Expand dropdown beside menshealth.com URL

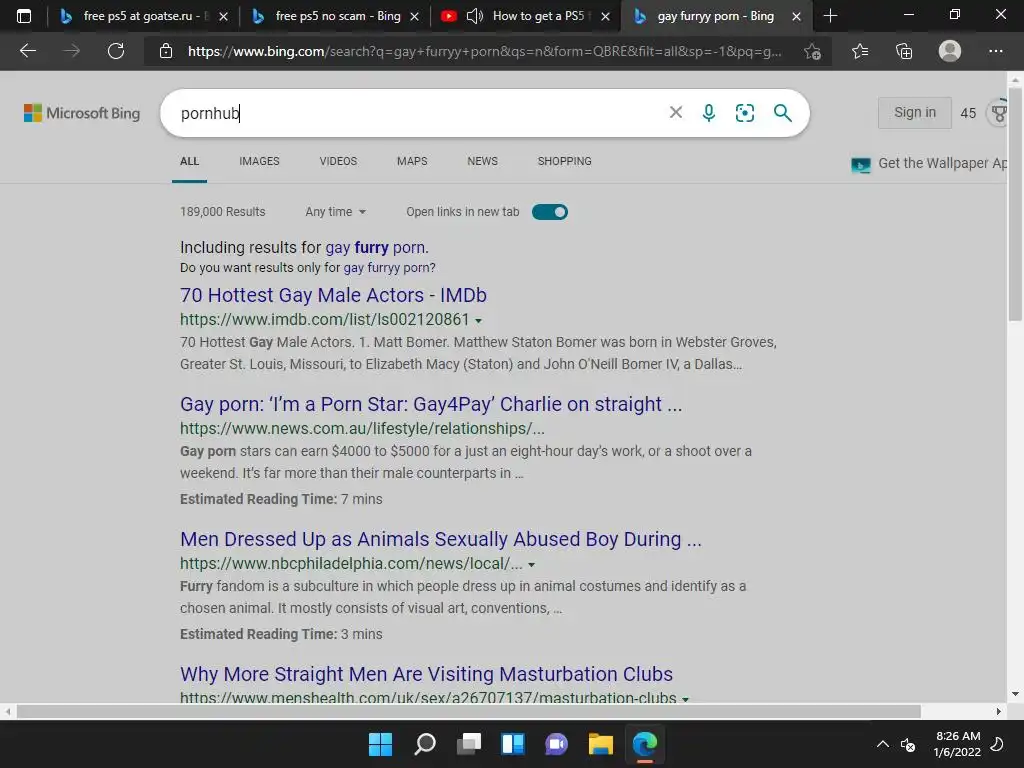(685, 699)
